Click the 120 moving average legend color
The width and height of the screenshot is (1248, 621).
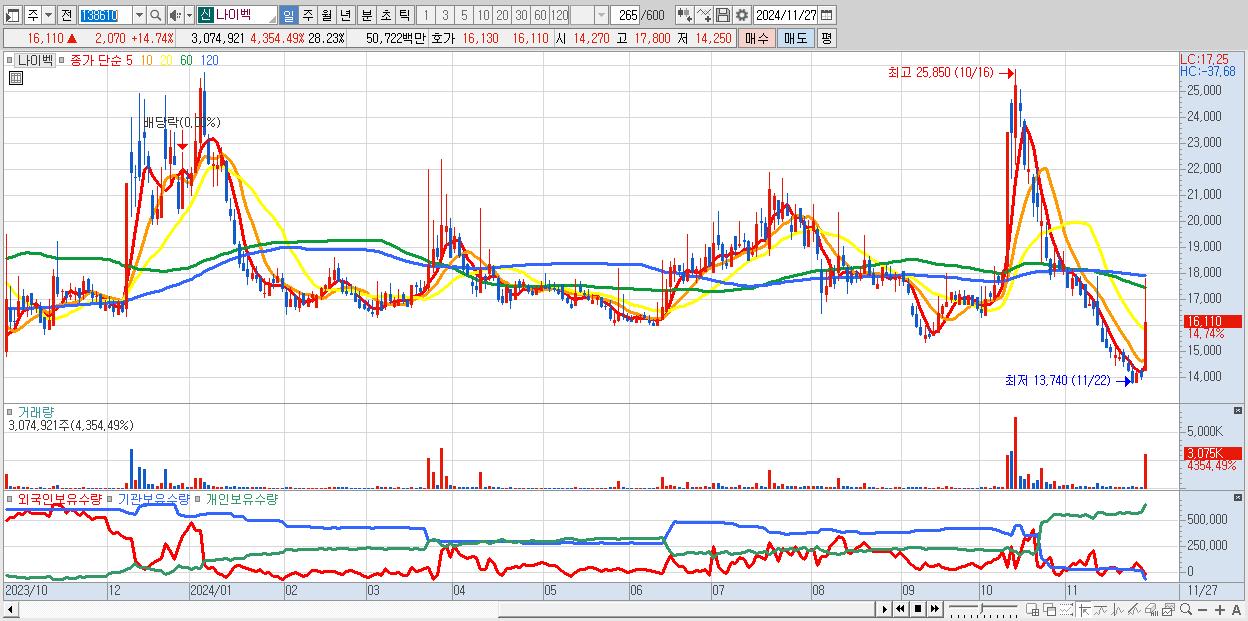click(x=209, y=60)
